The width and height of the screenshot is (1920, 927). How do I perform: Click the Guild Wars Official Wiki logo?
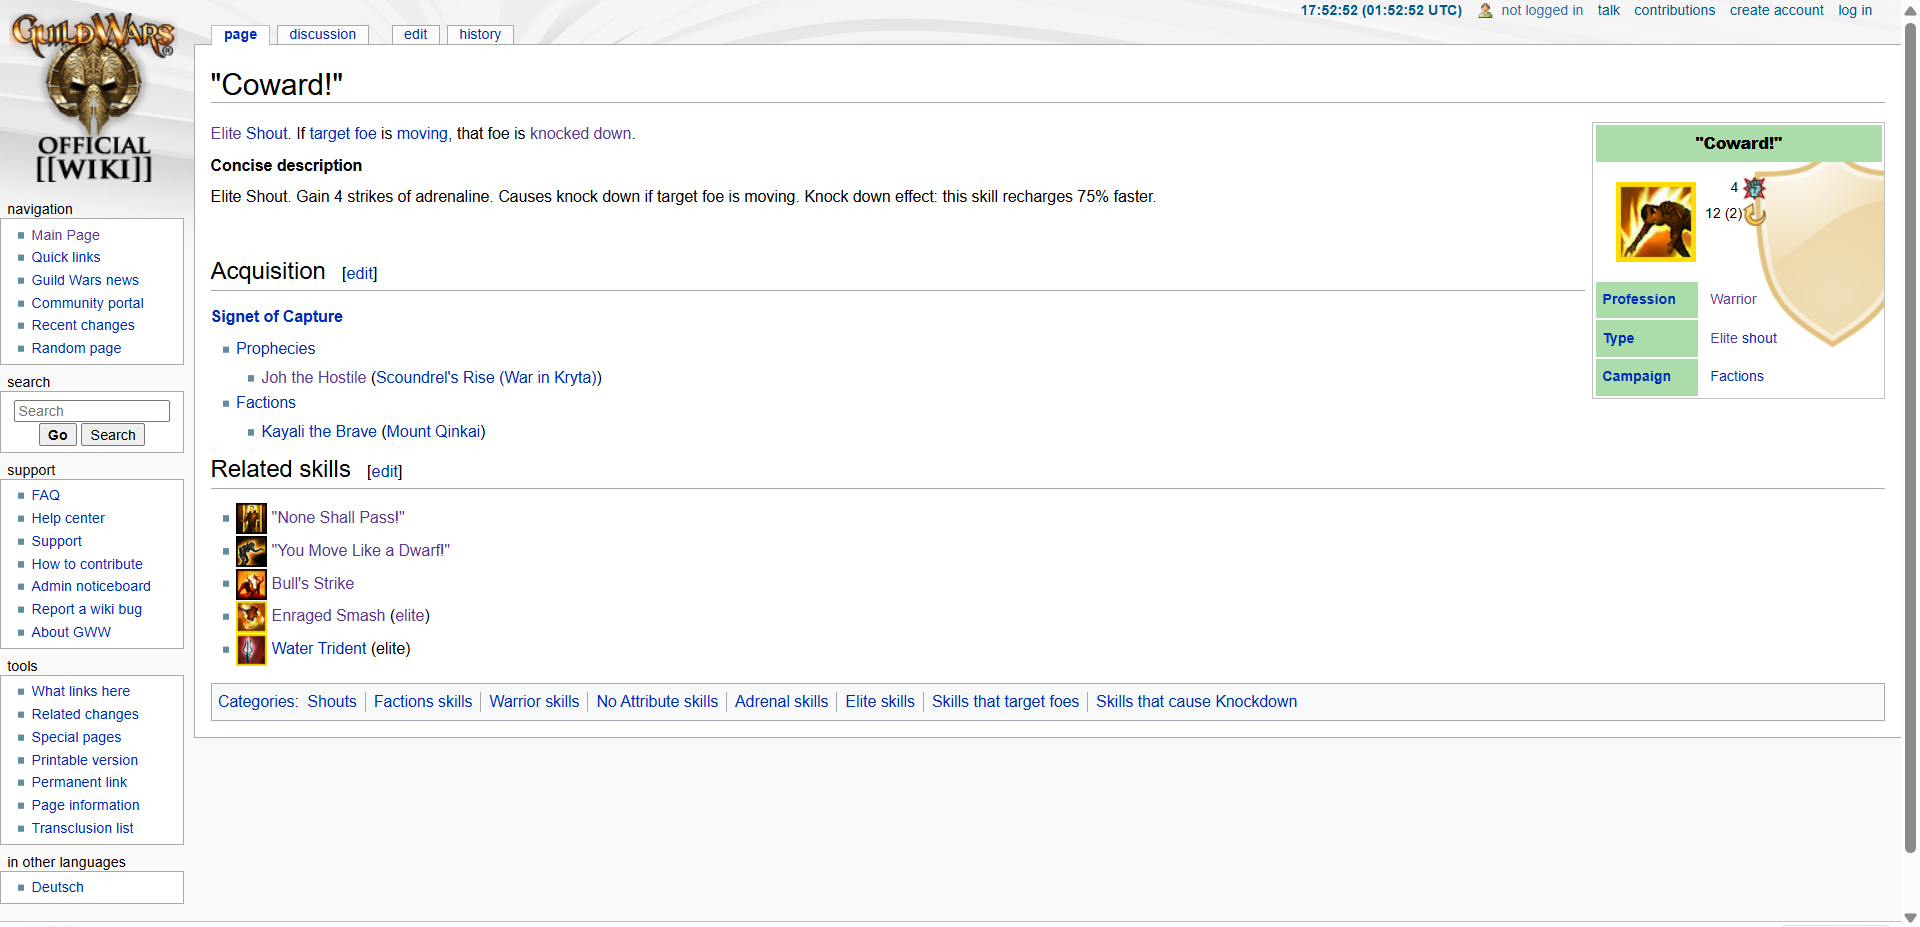pyautogui.click(x=93, y=97)
